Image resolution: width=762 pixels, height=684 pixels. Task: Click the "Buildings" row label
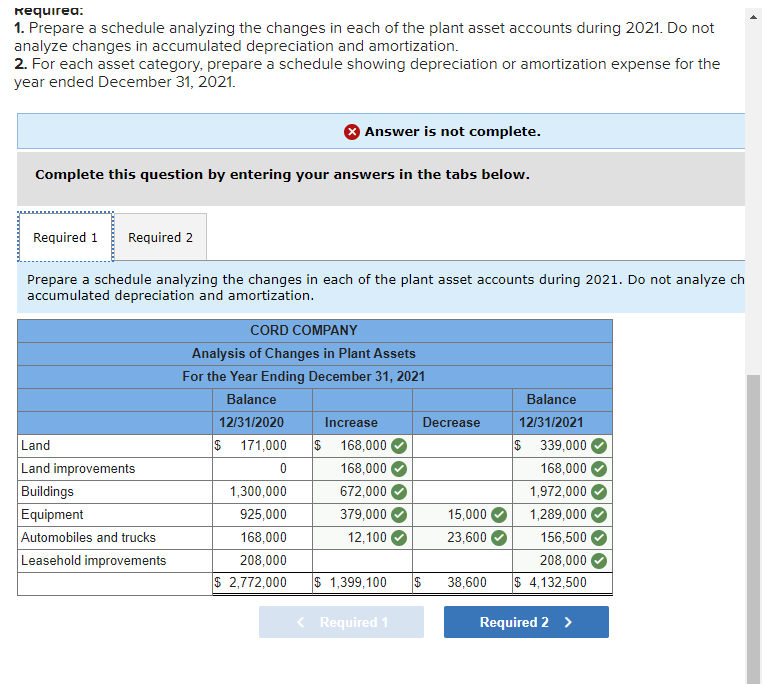tap(48, 492)
